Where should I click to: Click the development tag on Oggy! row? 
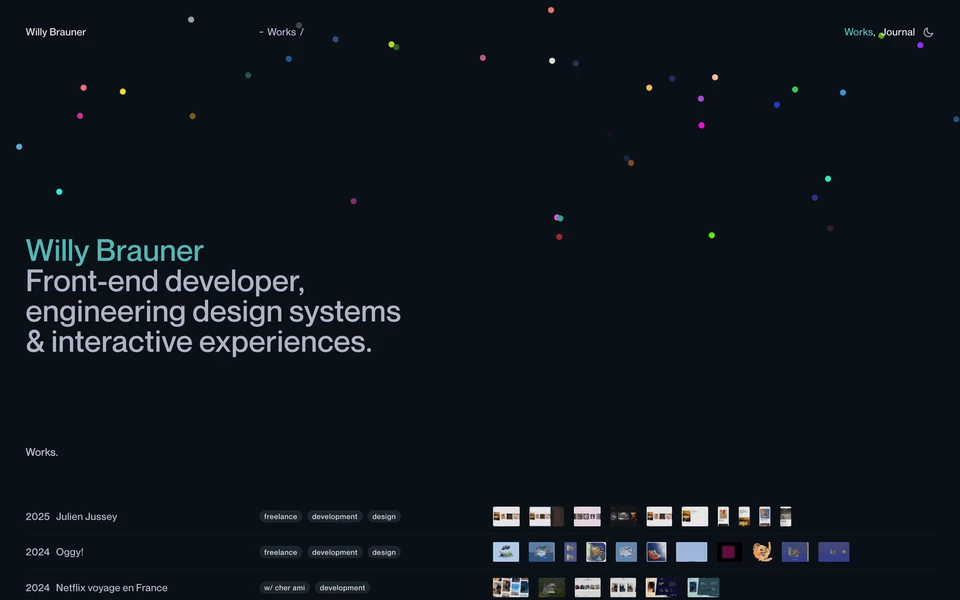pos(334,552)
